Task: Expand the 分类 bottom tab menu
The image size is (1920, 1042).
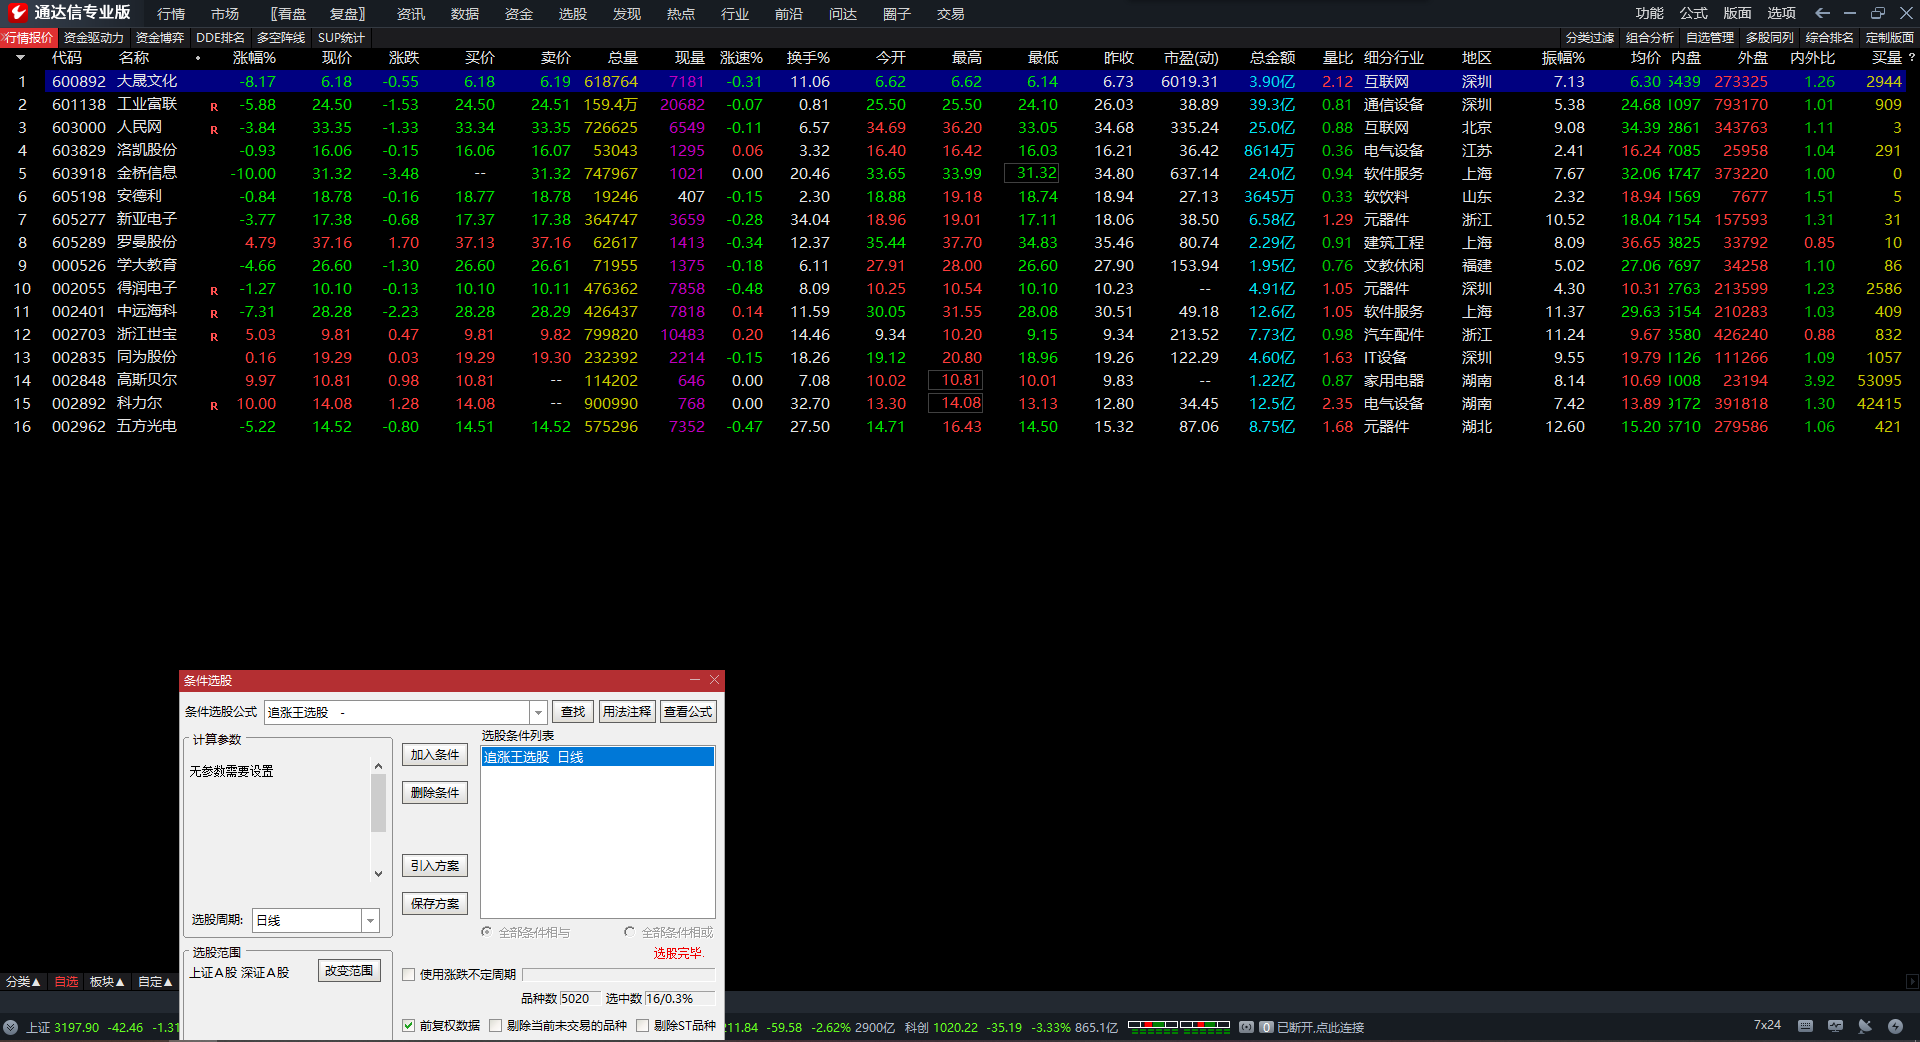Action: coord(23,982)
